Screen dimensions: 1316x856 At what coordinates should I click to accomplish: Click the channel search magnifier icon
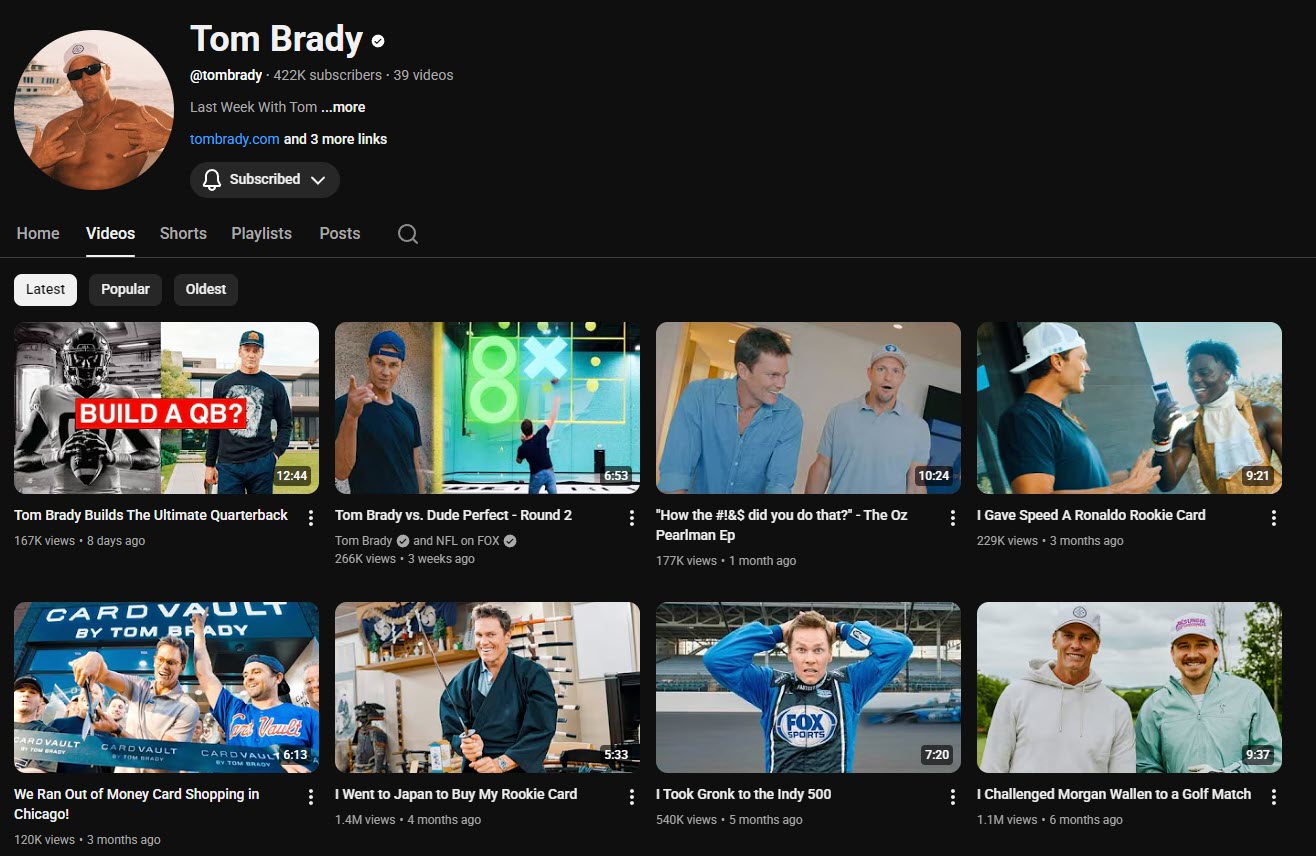tap(407, 234)
